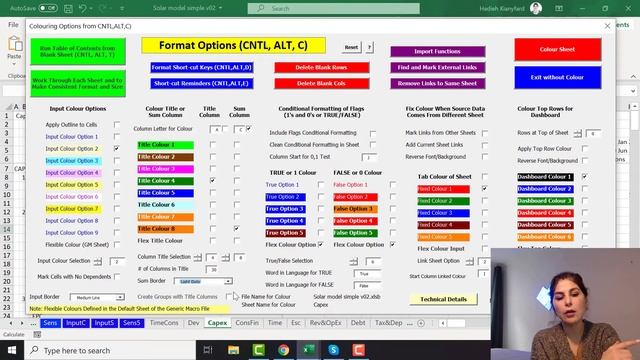Check Apply Outline to Cells
The height and width of the screenshot is (360, 640).
click(x=117, y=124)
